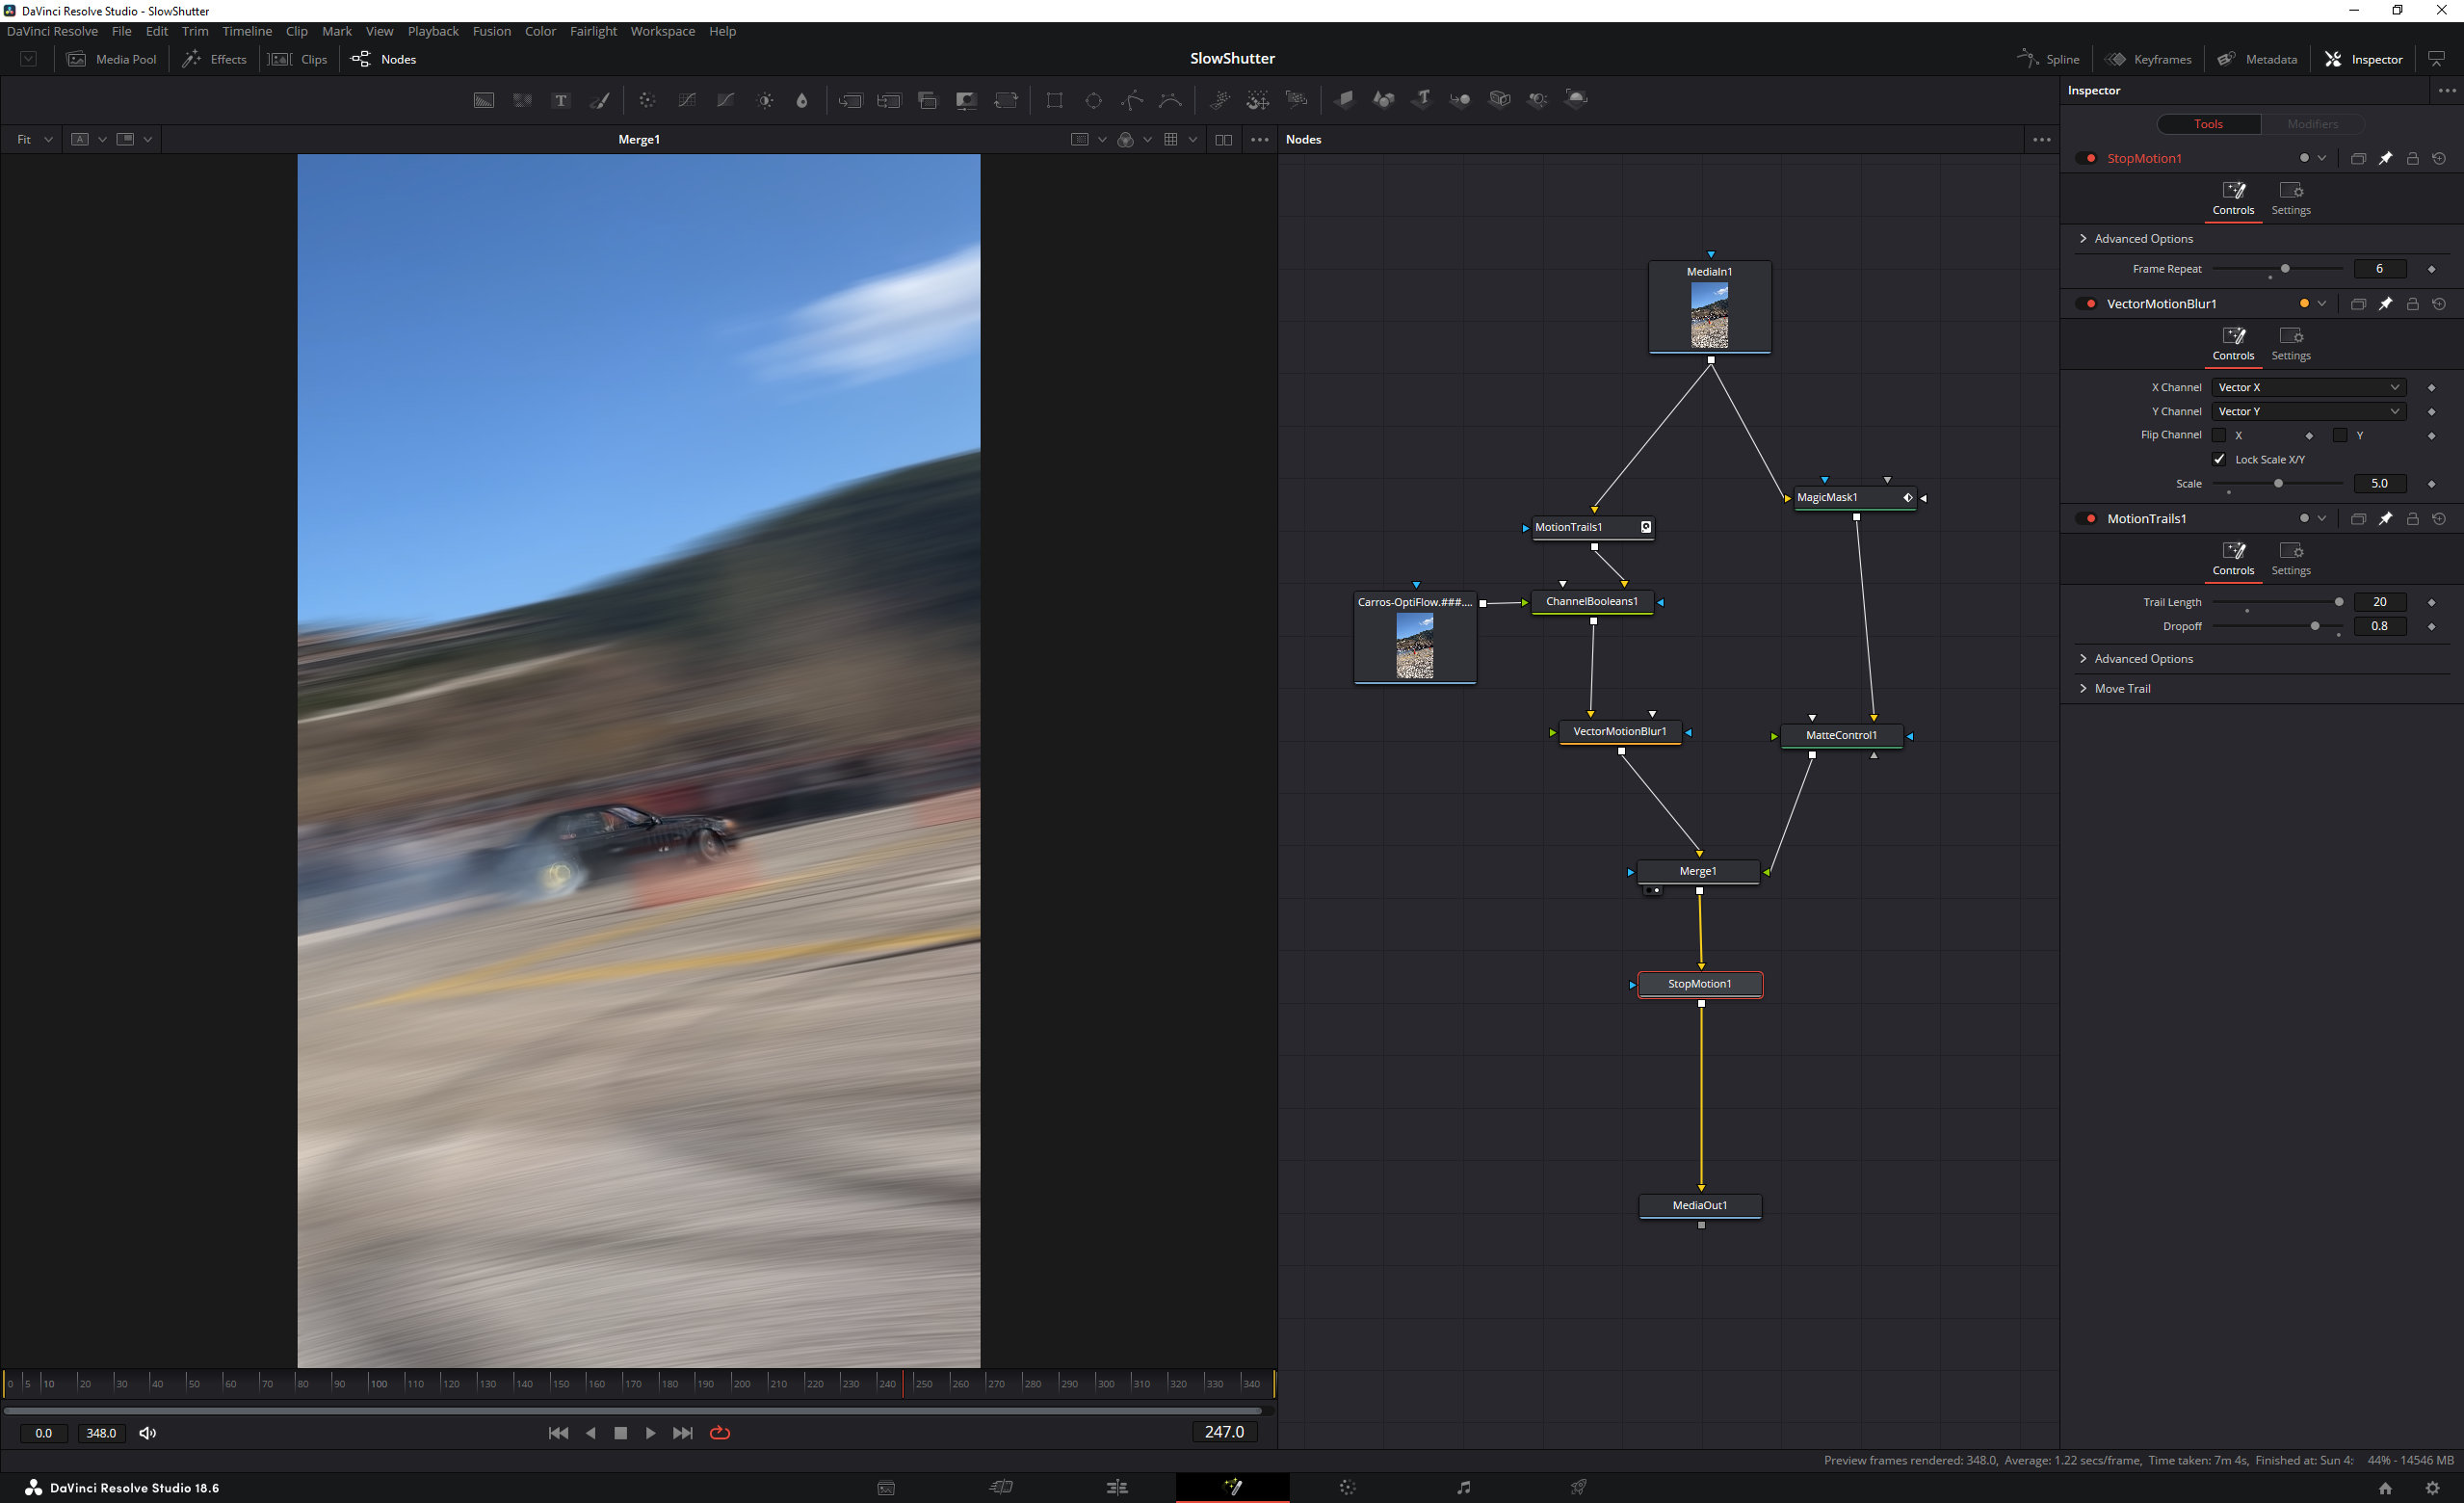Screen dimensions: 2464x1503
Task: Switch to the Modifiers tab
Action: pos(2312,124)
